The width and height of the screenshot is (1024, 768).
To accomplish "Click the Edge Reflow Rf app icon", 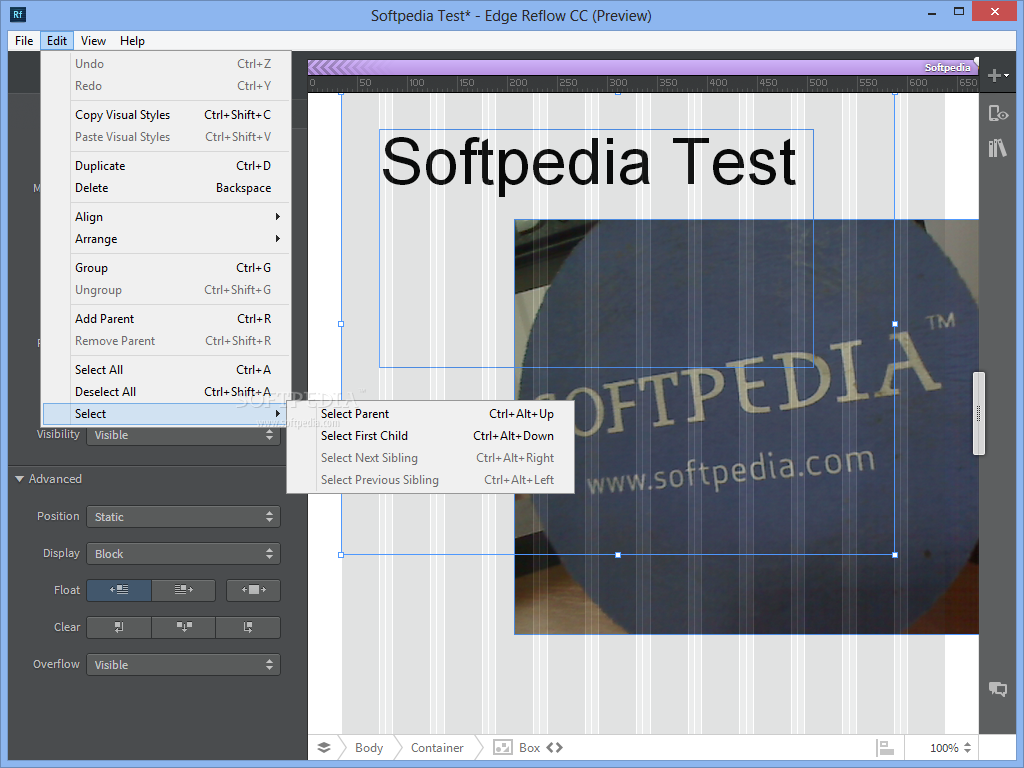I will [x=18, y=14].
